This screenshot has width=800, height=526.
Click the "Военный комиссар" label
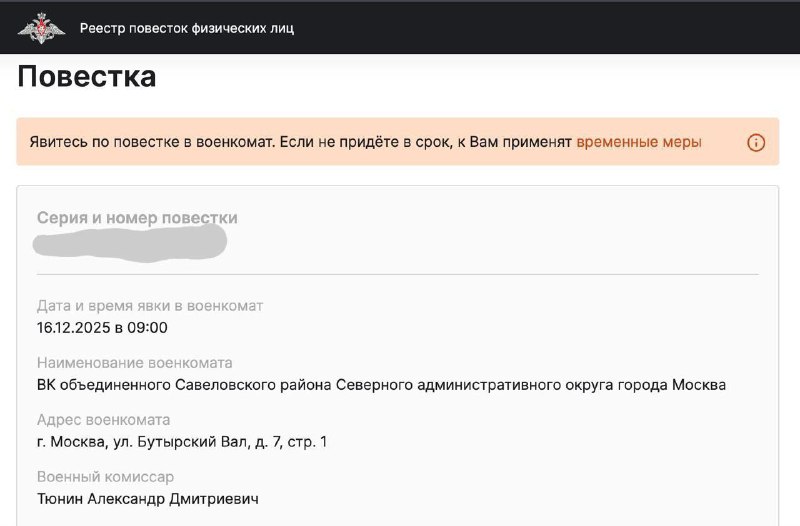pos(105,476)
